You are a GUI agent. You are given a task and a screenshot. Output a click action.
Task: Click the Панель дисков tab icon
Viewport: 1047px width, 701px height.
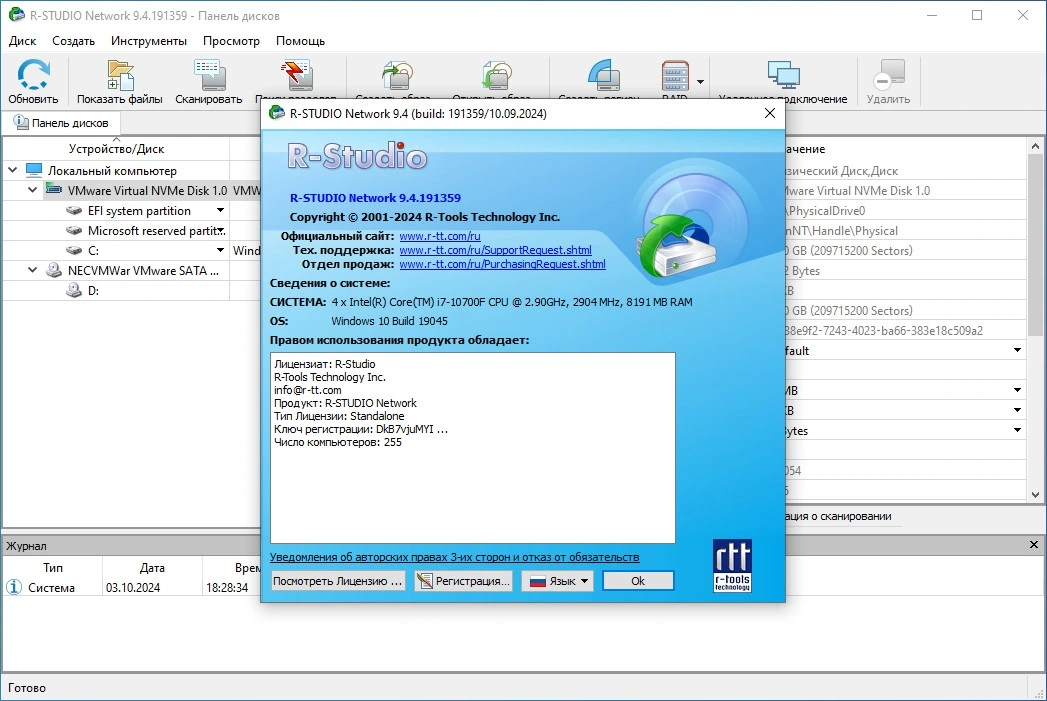[x=21, y=122]
